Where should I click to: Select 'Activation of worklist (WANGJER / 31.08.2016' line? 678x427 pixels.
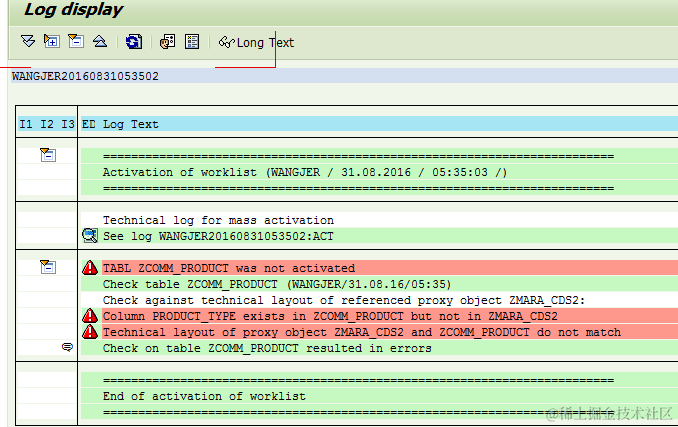[x=305, y=172]
